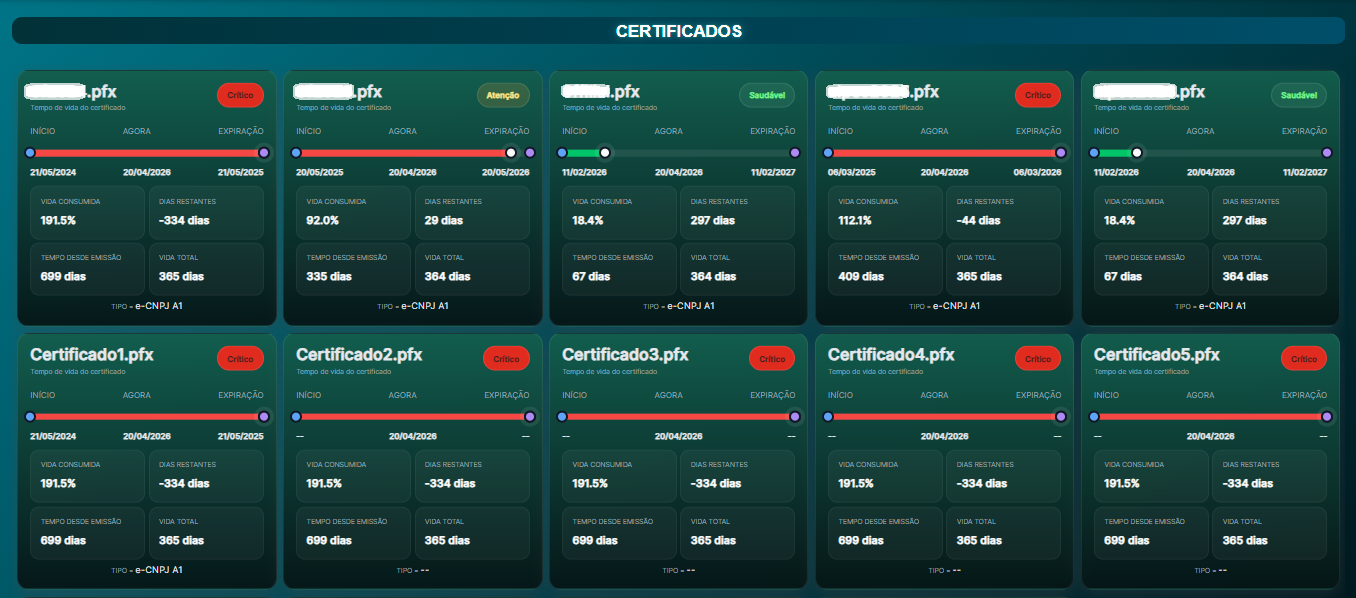1356x598 pixels.
Task: Click 21/05/2024 start date in Certificado1.pfx card
Action: (x=53, y=436)
